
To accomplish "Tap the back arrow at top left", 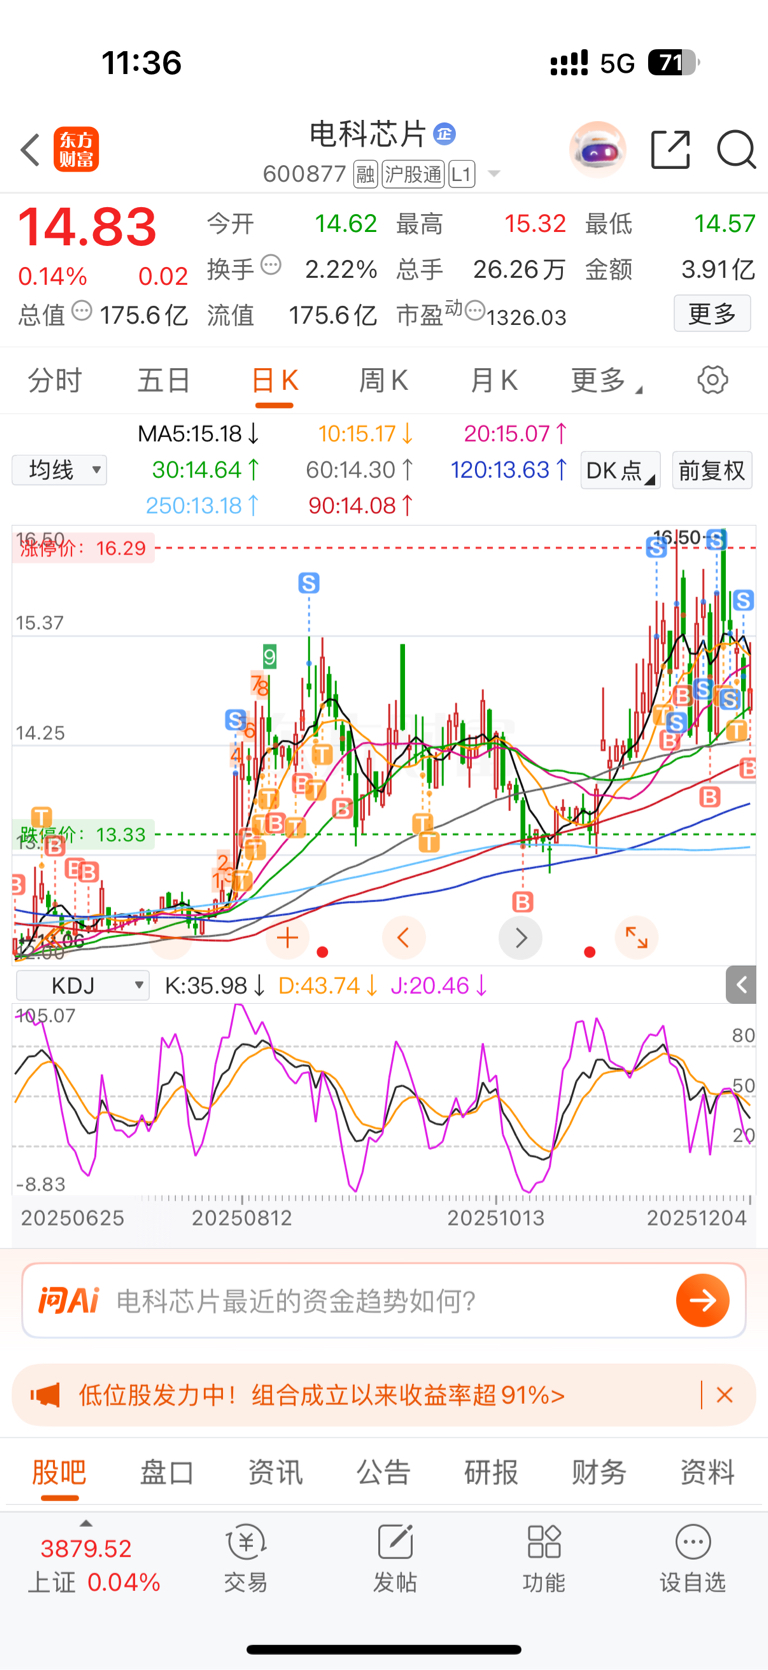I will pyautogui.click(x=30, y=150).
